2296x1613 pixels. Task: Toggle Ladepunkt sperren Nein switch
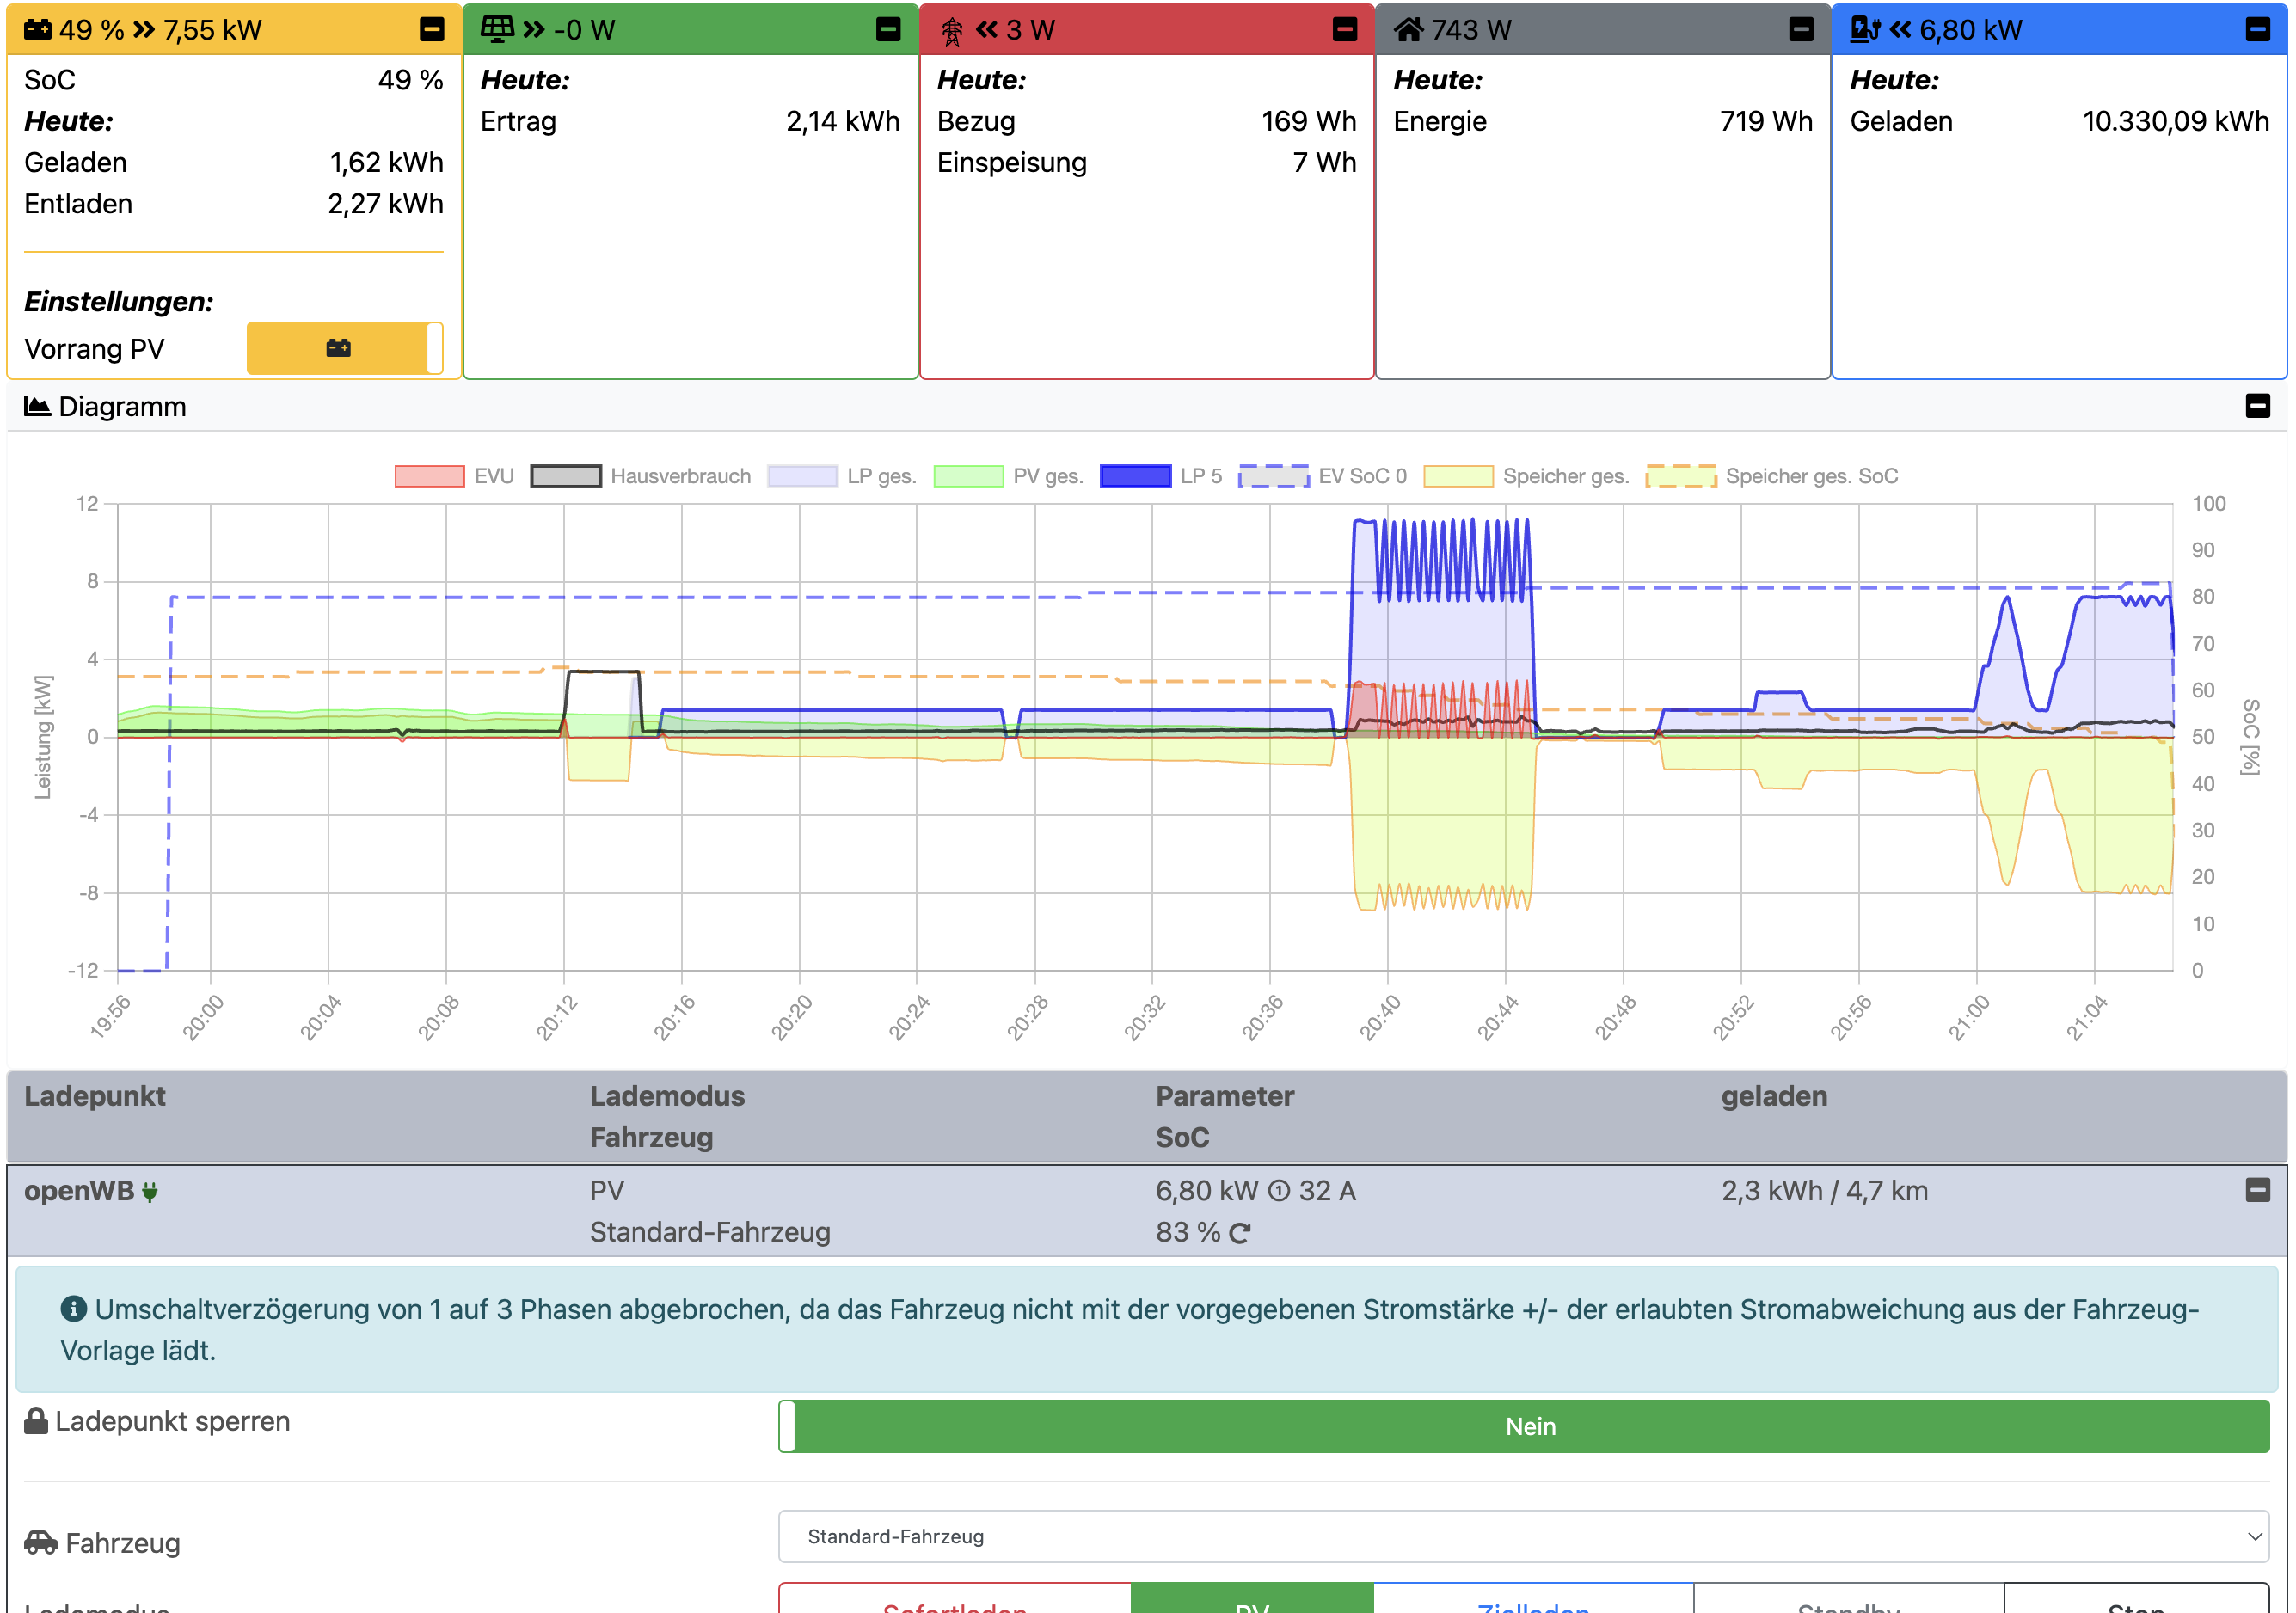click(x=1523, y=1426)
